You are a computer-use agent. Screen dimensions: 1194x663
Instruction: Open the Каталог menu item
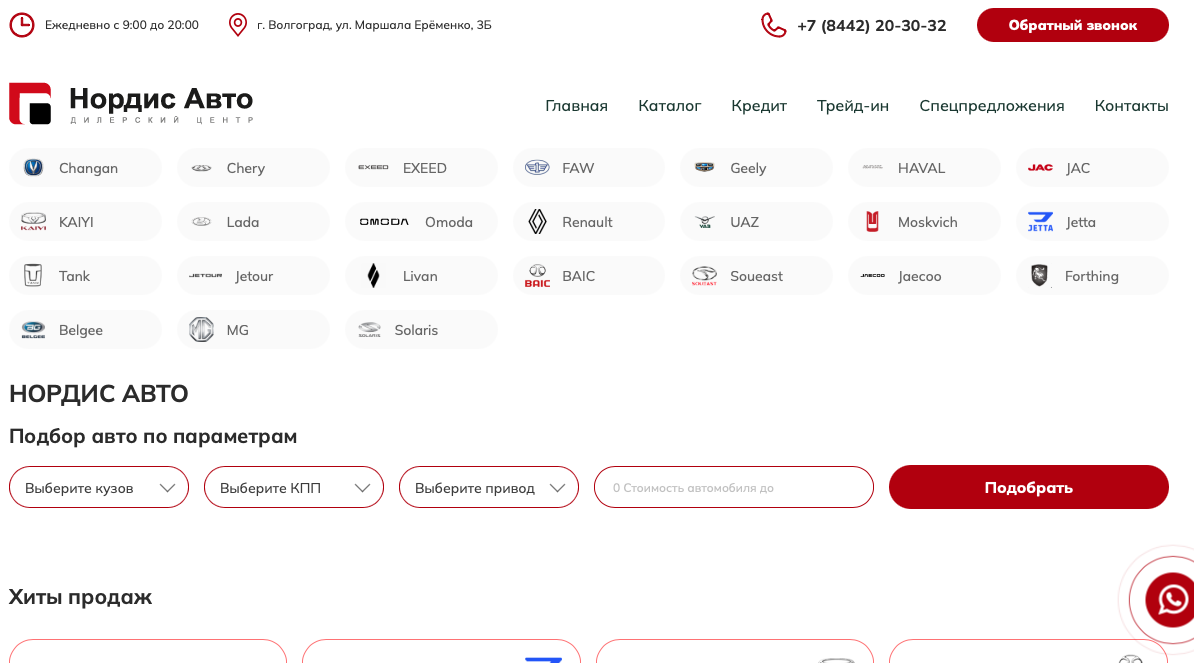click(x=669, y=106)
